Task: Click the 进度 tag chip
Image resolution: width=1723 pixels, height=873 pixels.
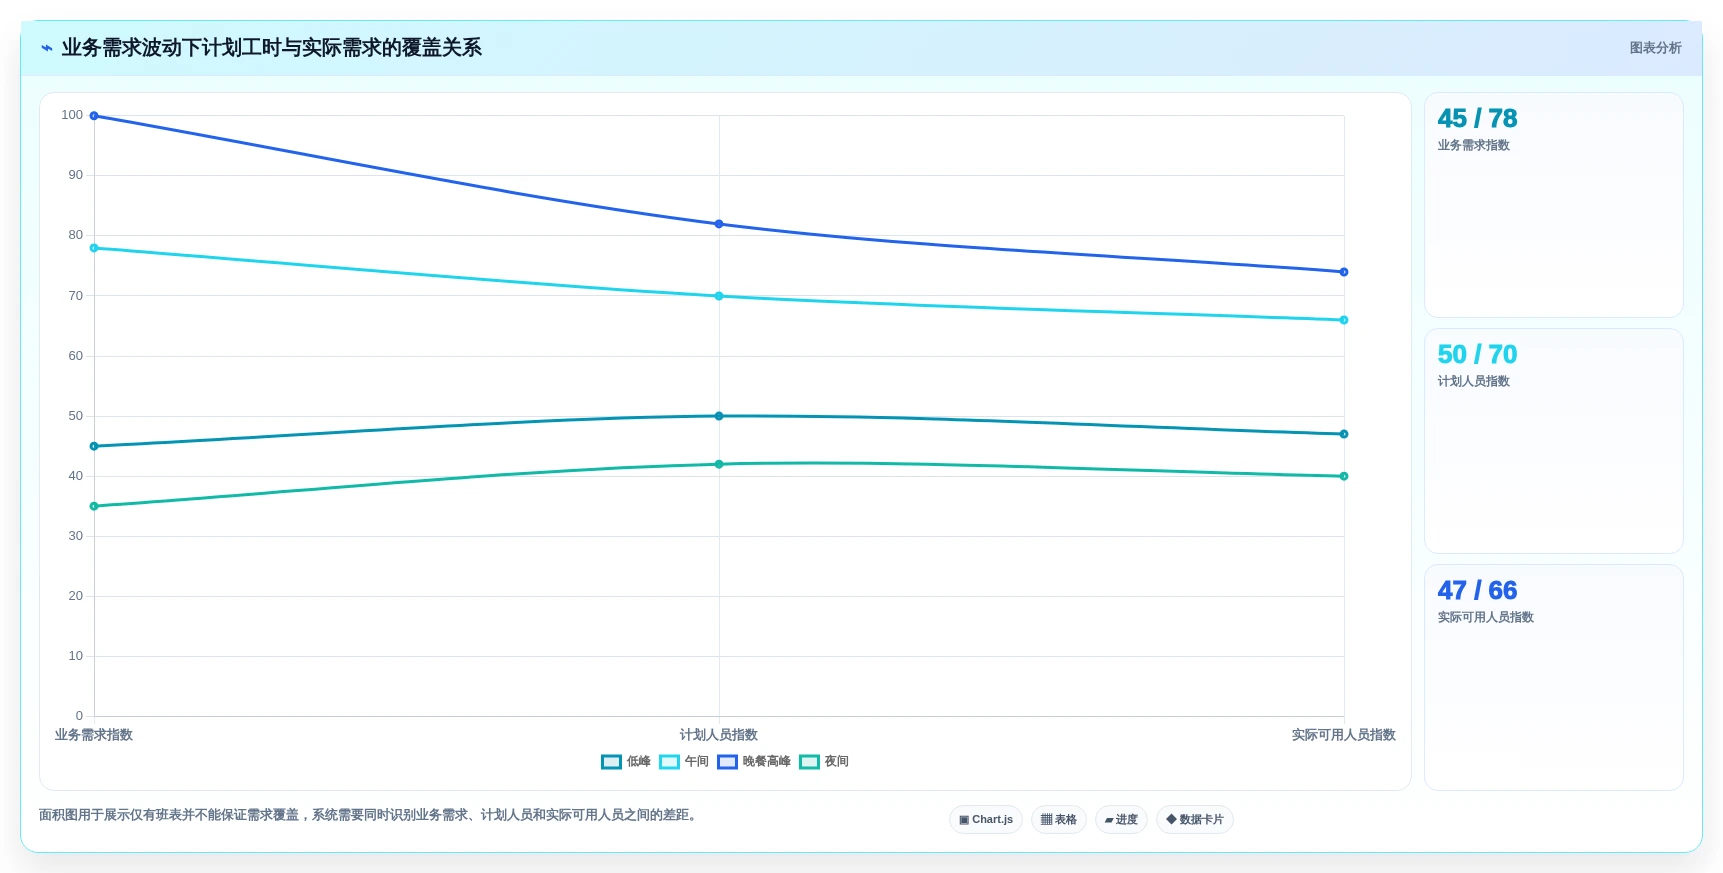Action: (x=1121, y=820)
